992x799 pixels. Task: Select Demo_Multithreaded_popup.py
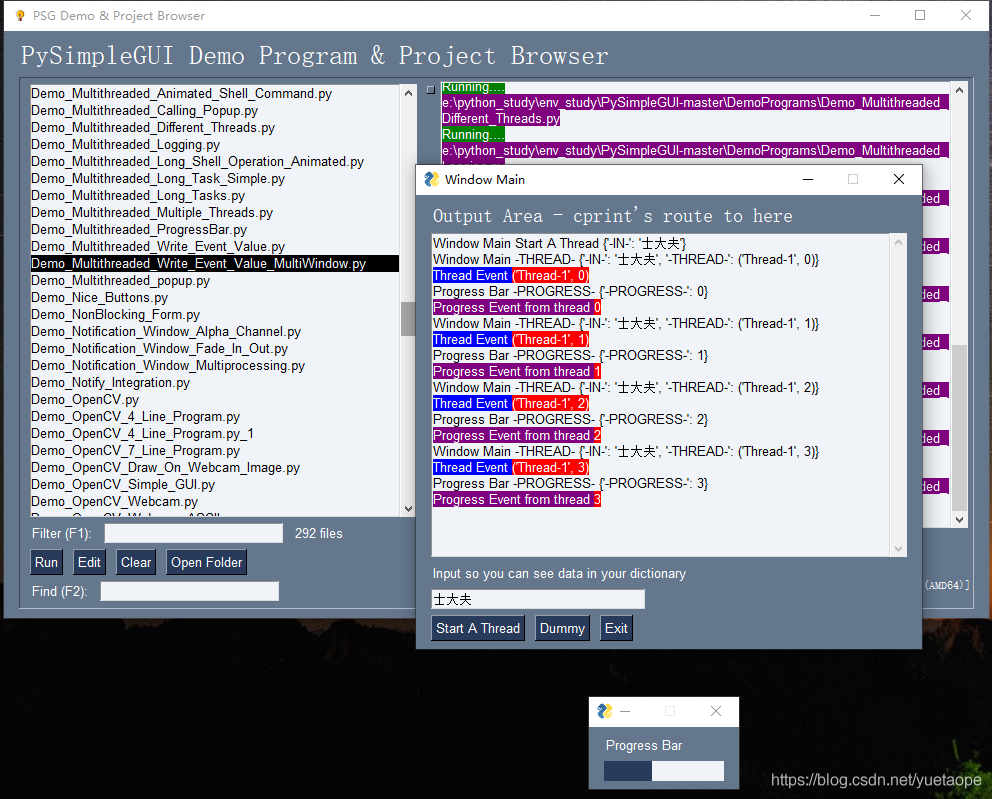214,281
